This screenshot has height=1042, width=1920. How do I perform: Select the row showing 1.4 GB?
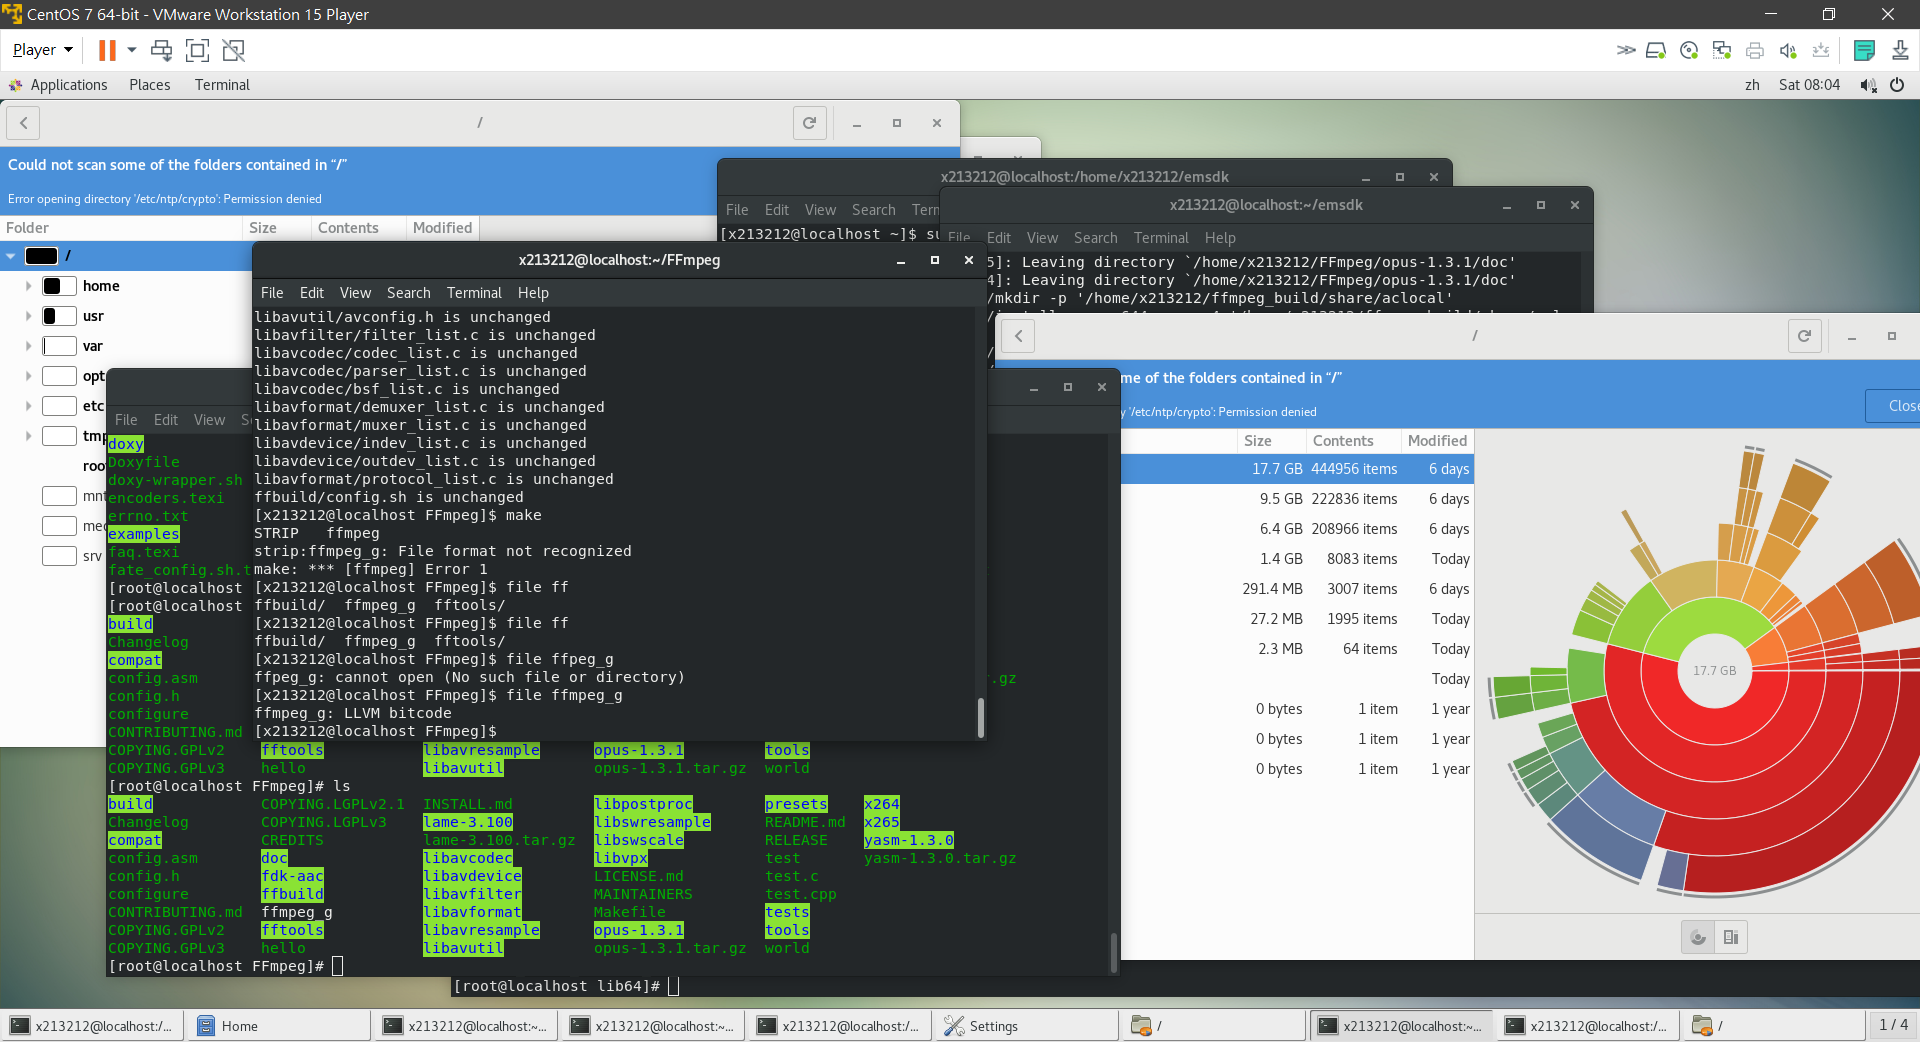point(1296,559)
